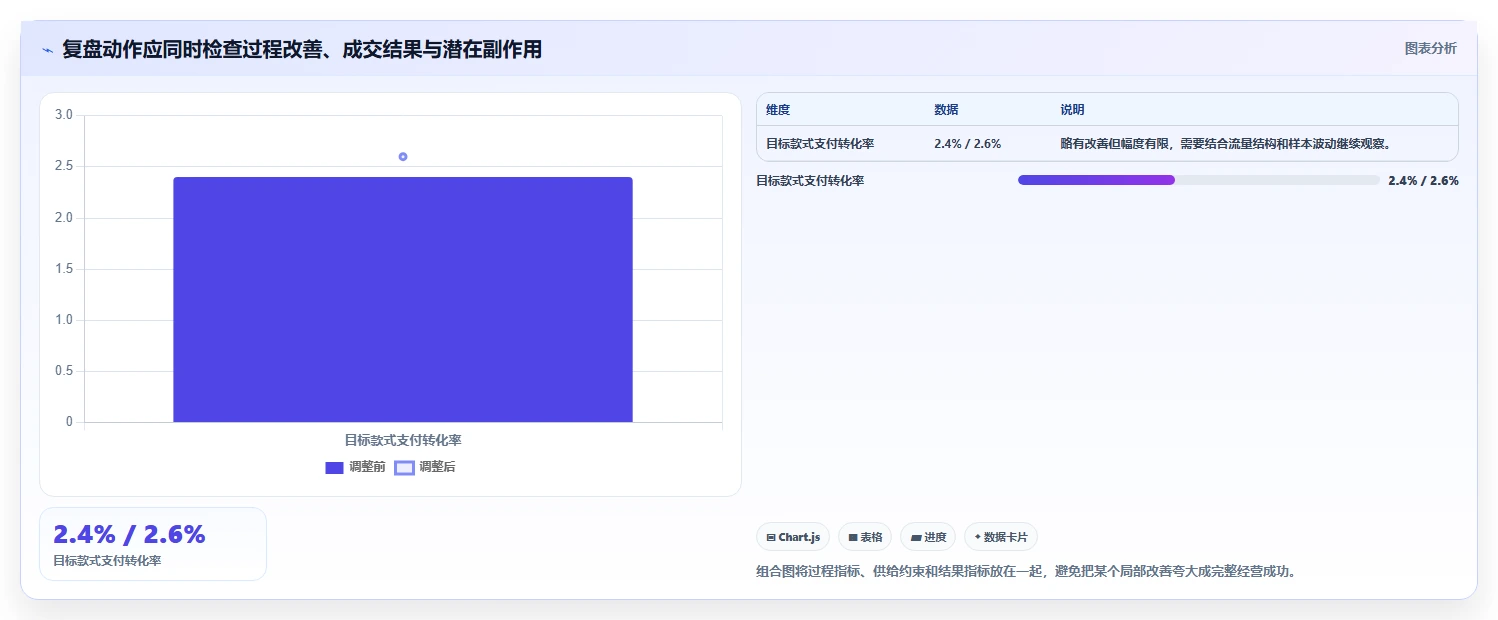Click the 调整前 purple bar in chart
Screen dimensions: 1498x620
pos(403,299)
